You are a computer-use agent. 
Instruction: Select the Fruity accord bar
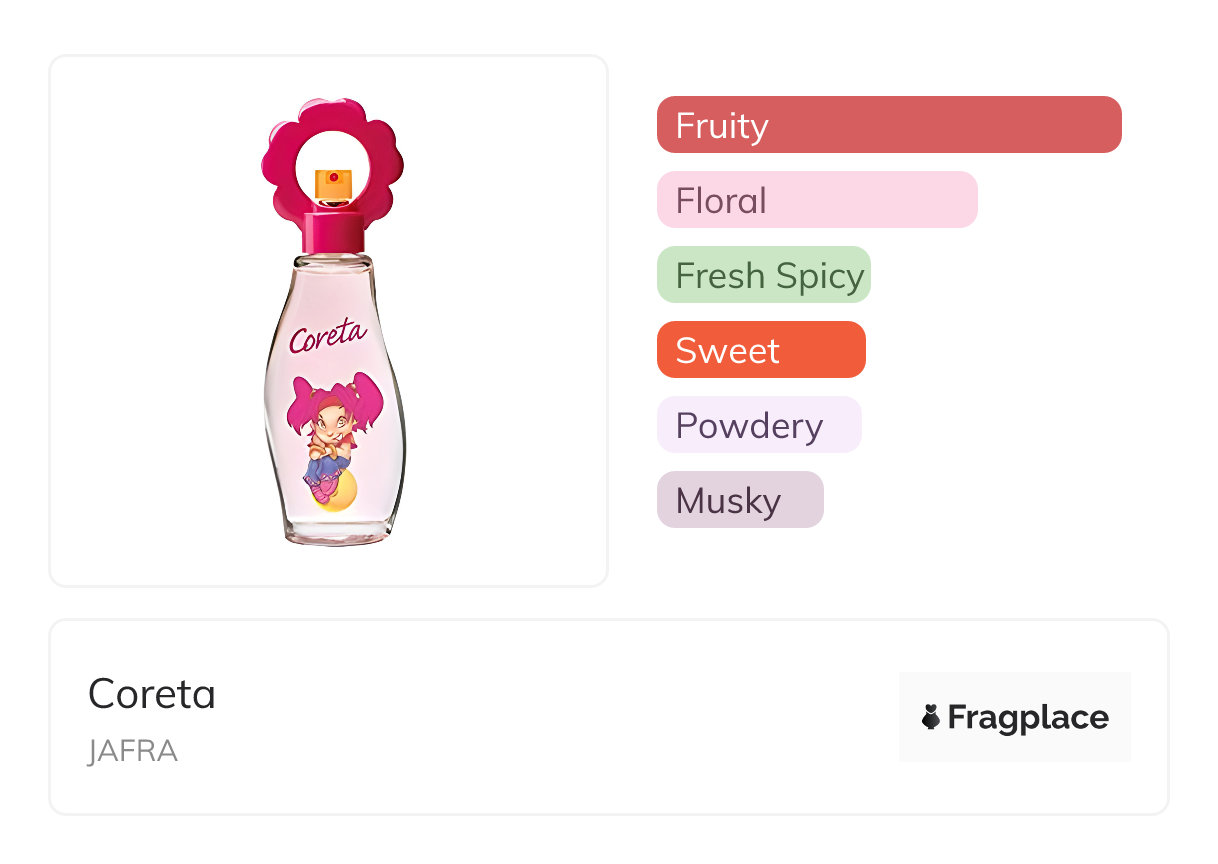(888, 125)
